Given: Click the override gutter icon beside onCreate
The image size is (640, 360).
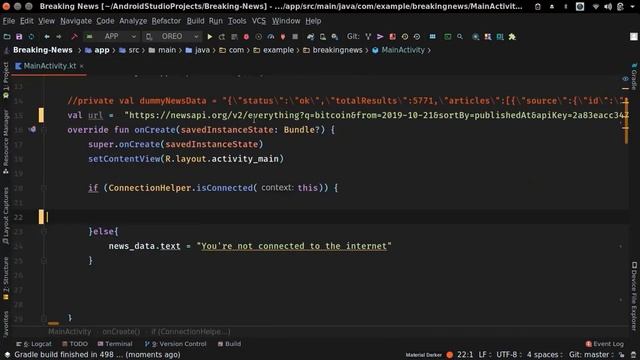Looking at the screenshot, I should (32, 129).
